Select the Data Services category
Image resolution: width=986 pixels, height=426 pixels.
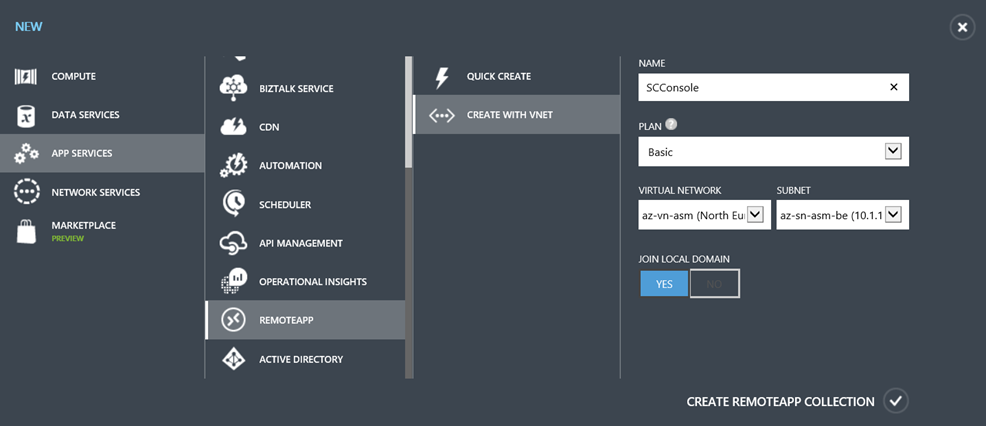point(102,115)
